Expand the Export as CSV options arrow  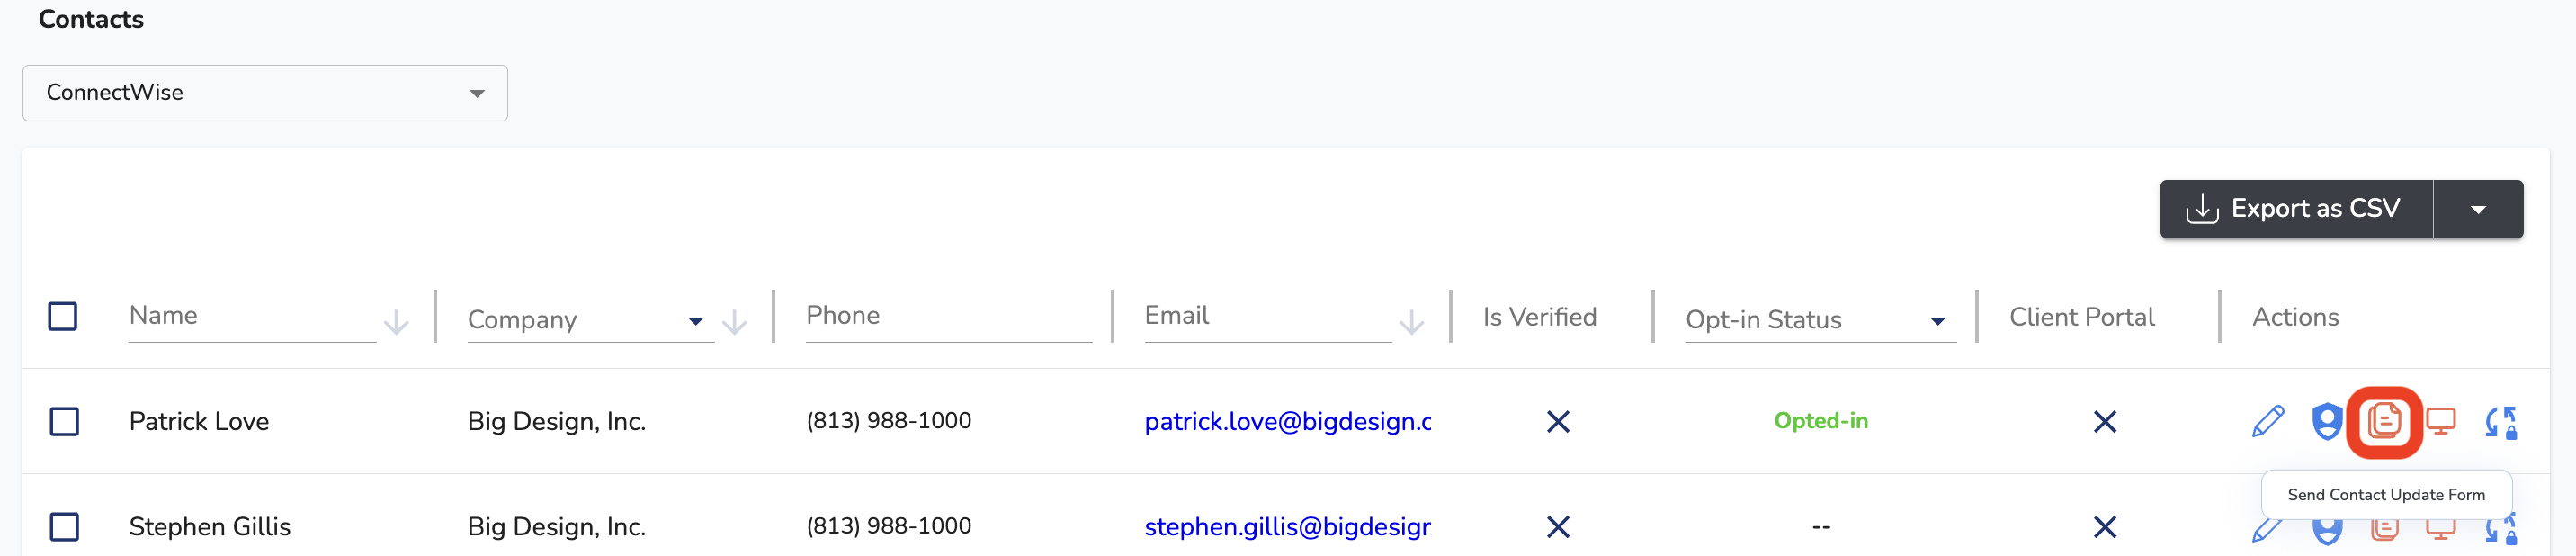[2478, 209]
